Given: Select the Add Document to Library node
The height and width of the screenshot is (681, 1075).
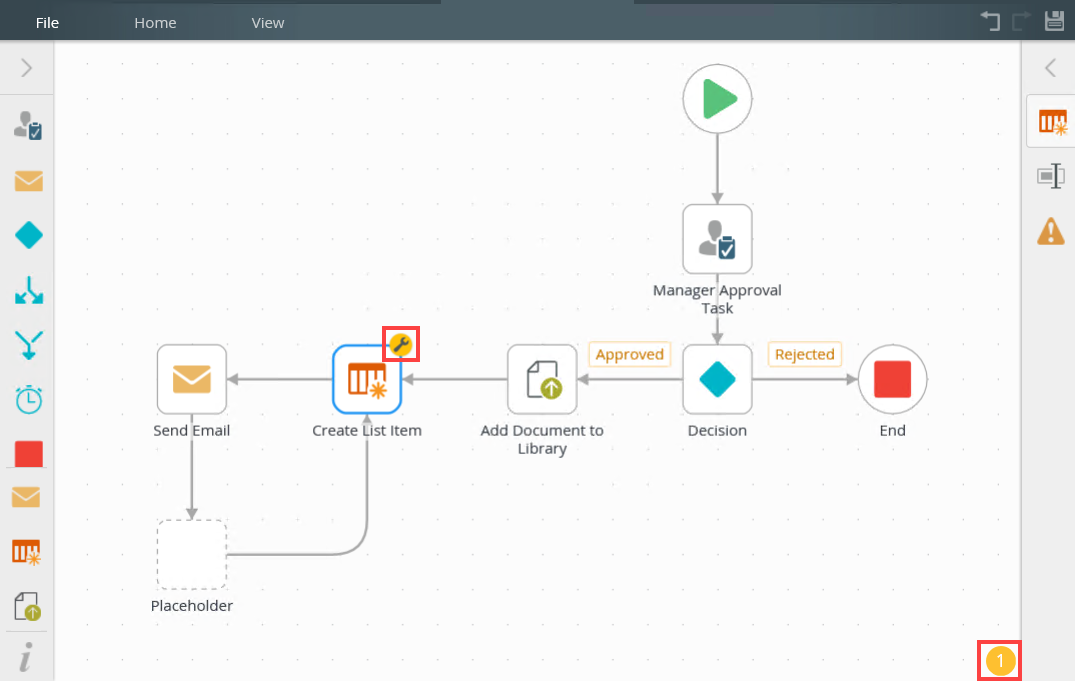Looking at the screenshot, I should point(542,379).
